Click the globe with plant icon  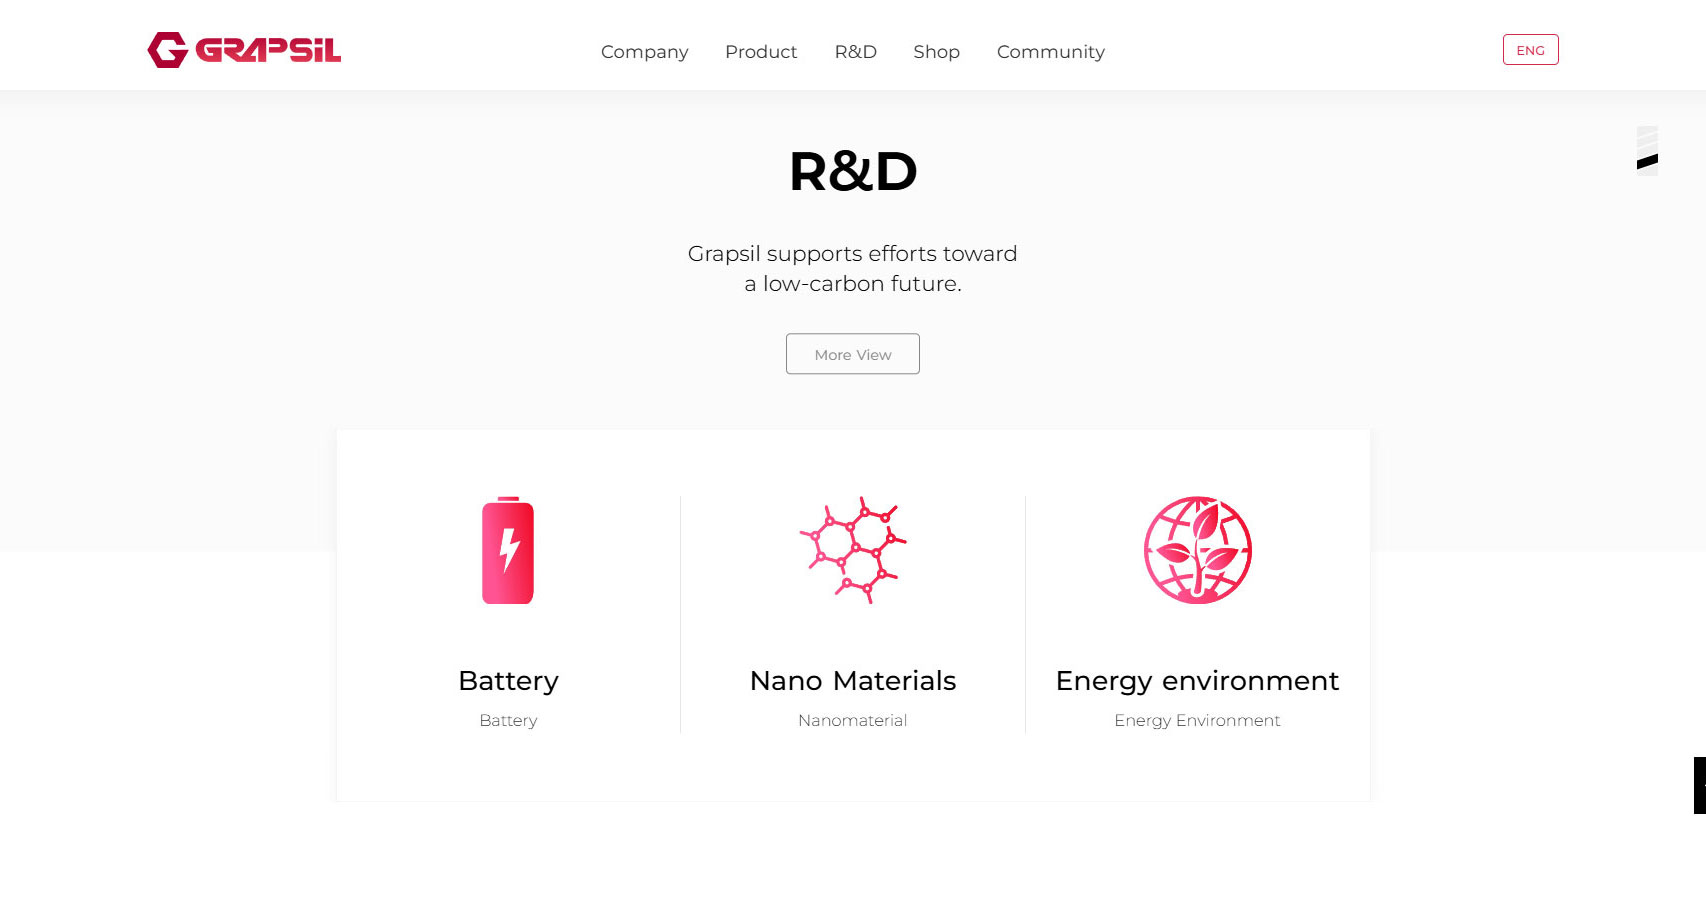tap(1197, 550)
